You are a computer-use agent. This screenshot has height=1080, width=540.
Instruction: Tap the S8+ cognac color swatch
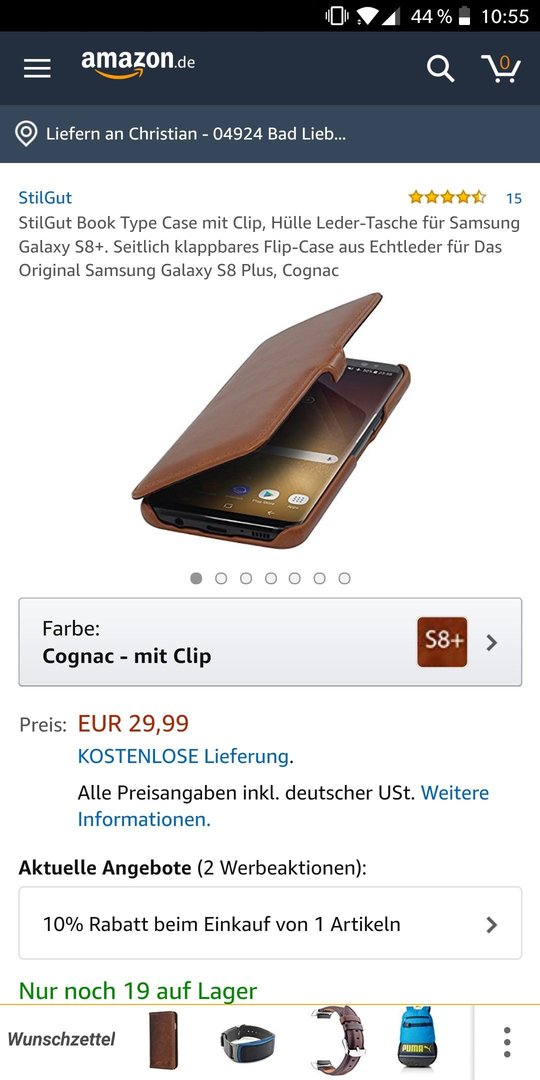click(442, 642)
